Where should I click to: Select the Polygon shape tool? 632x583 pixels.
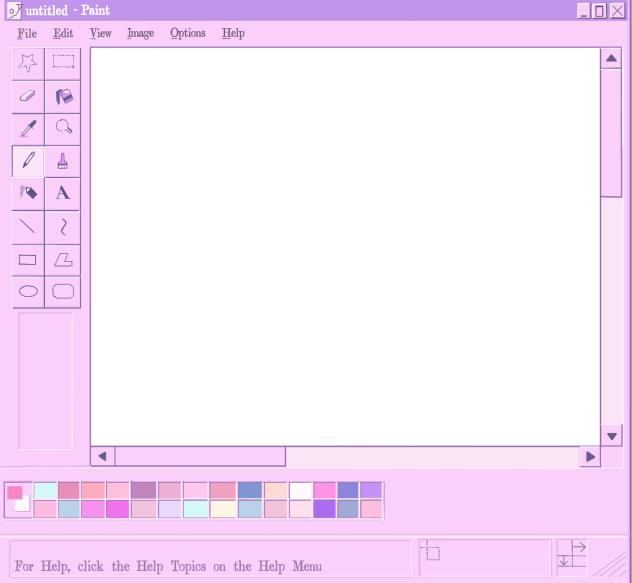63,260
